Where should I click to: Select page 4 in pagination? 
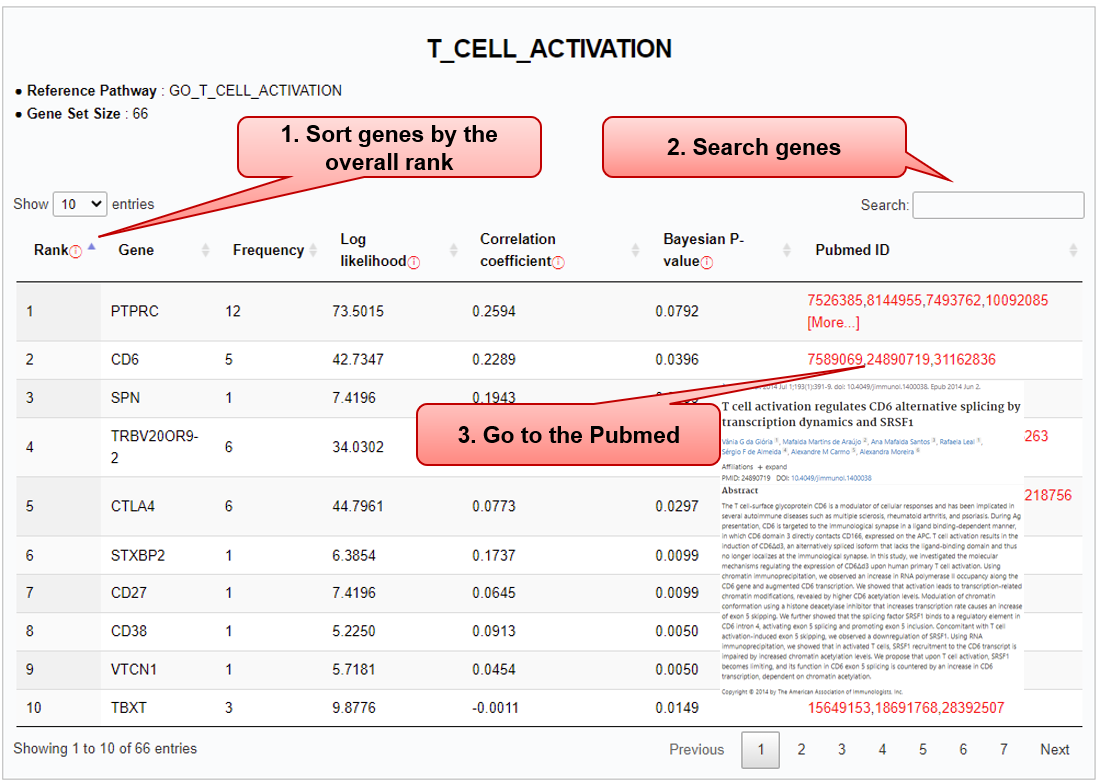(x=882, y=749)
